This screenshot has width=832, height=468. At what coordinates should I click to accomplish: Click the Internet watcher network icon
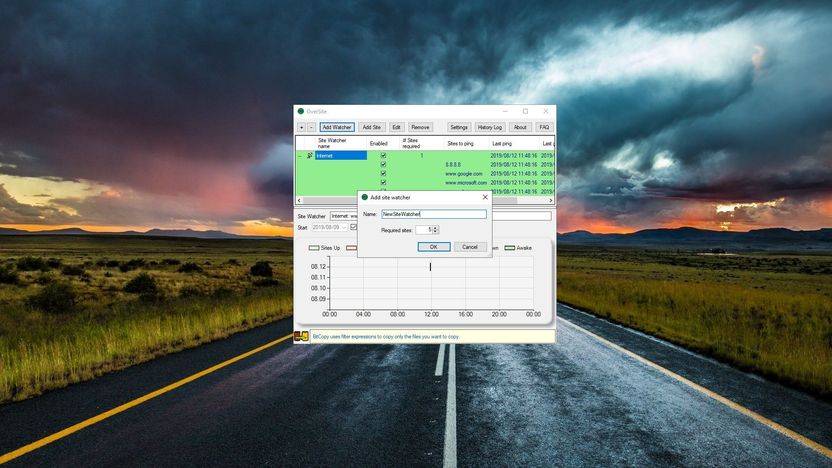point(309,155)
